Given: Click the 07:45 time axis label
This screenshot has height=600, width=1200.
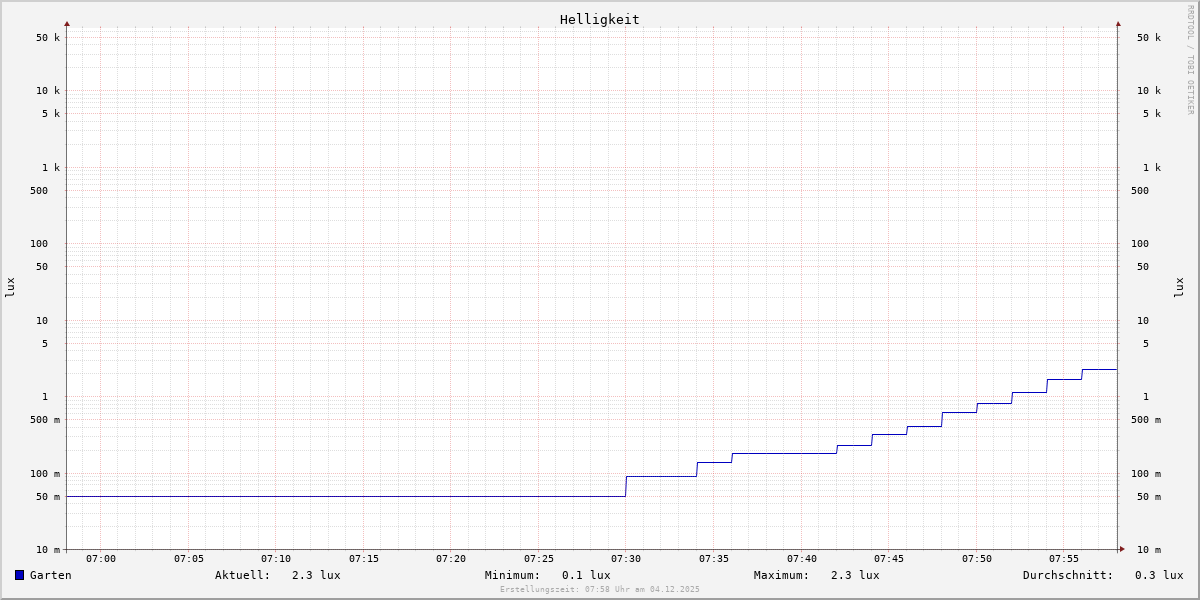Looking at the screenshot, I should 889,559.
